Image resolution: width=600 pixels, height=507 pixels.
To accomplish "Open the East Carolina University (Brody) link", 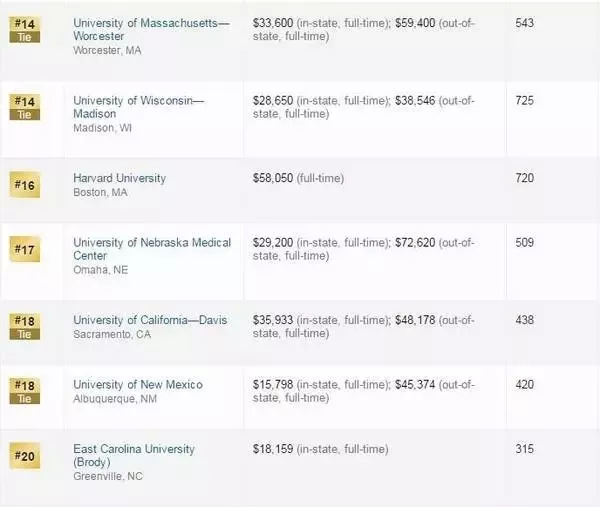I will click(134, 455).
